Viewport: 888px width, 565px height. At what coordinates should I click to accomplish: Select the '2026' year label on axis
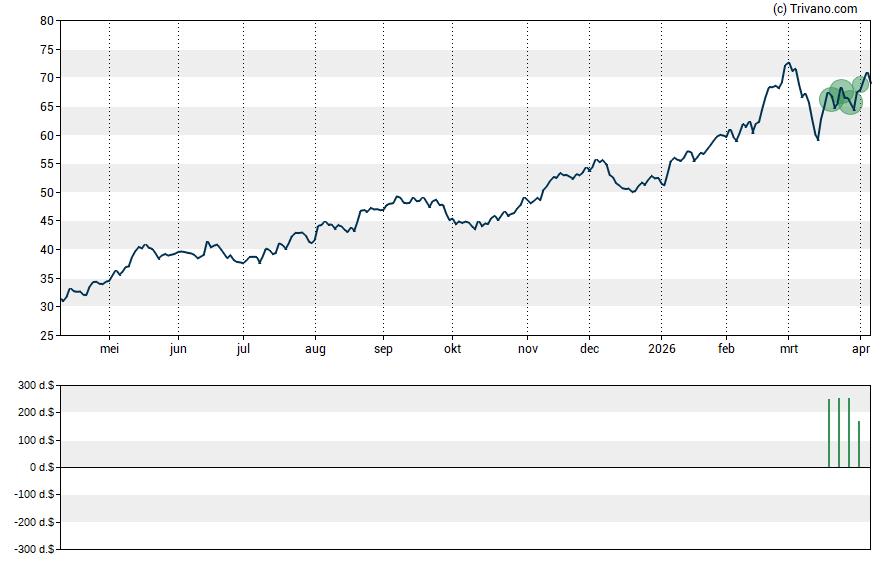click(661, 349)
